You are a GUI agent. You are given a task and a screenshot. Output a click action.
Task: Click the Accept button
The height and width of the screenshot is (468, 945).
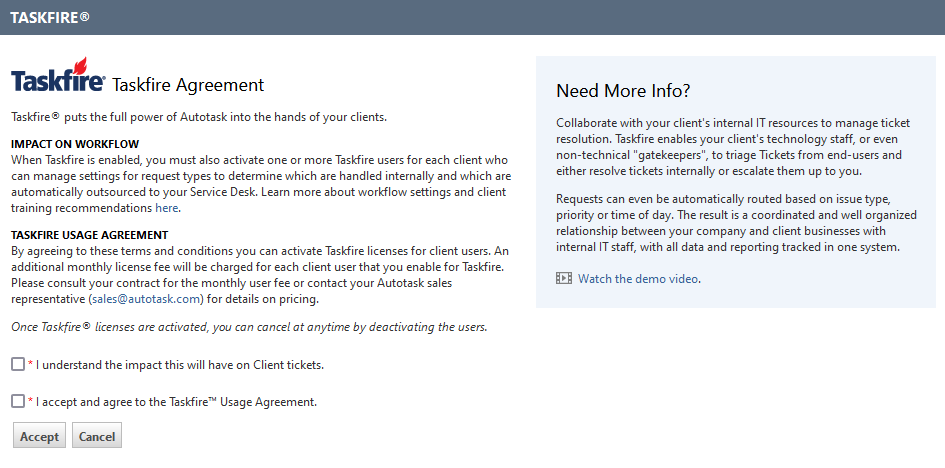[40, 436]
